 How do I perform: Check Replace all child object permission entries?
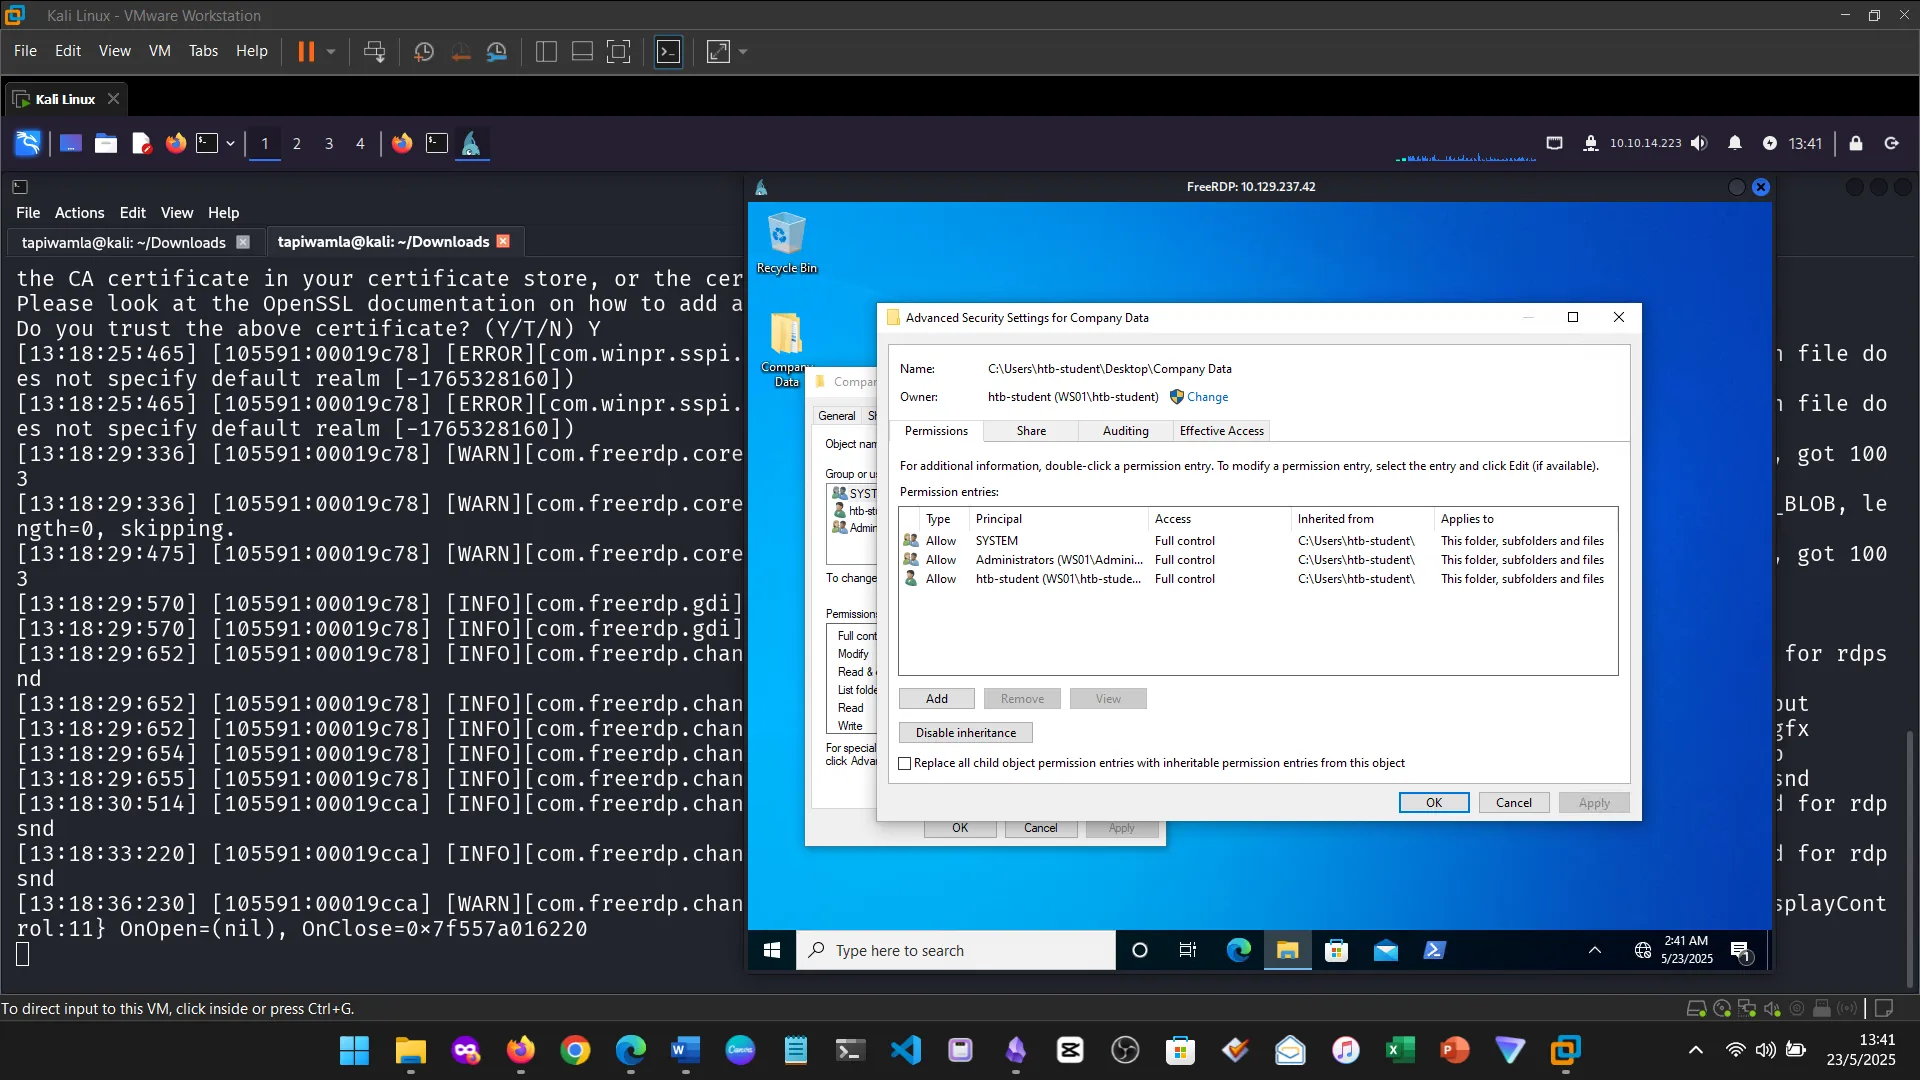(x=905, y=763)
